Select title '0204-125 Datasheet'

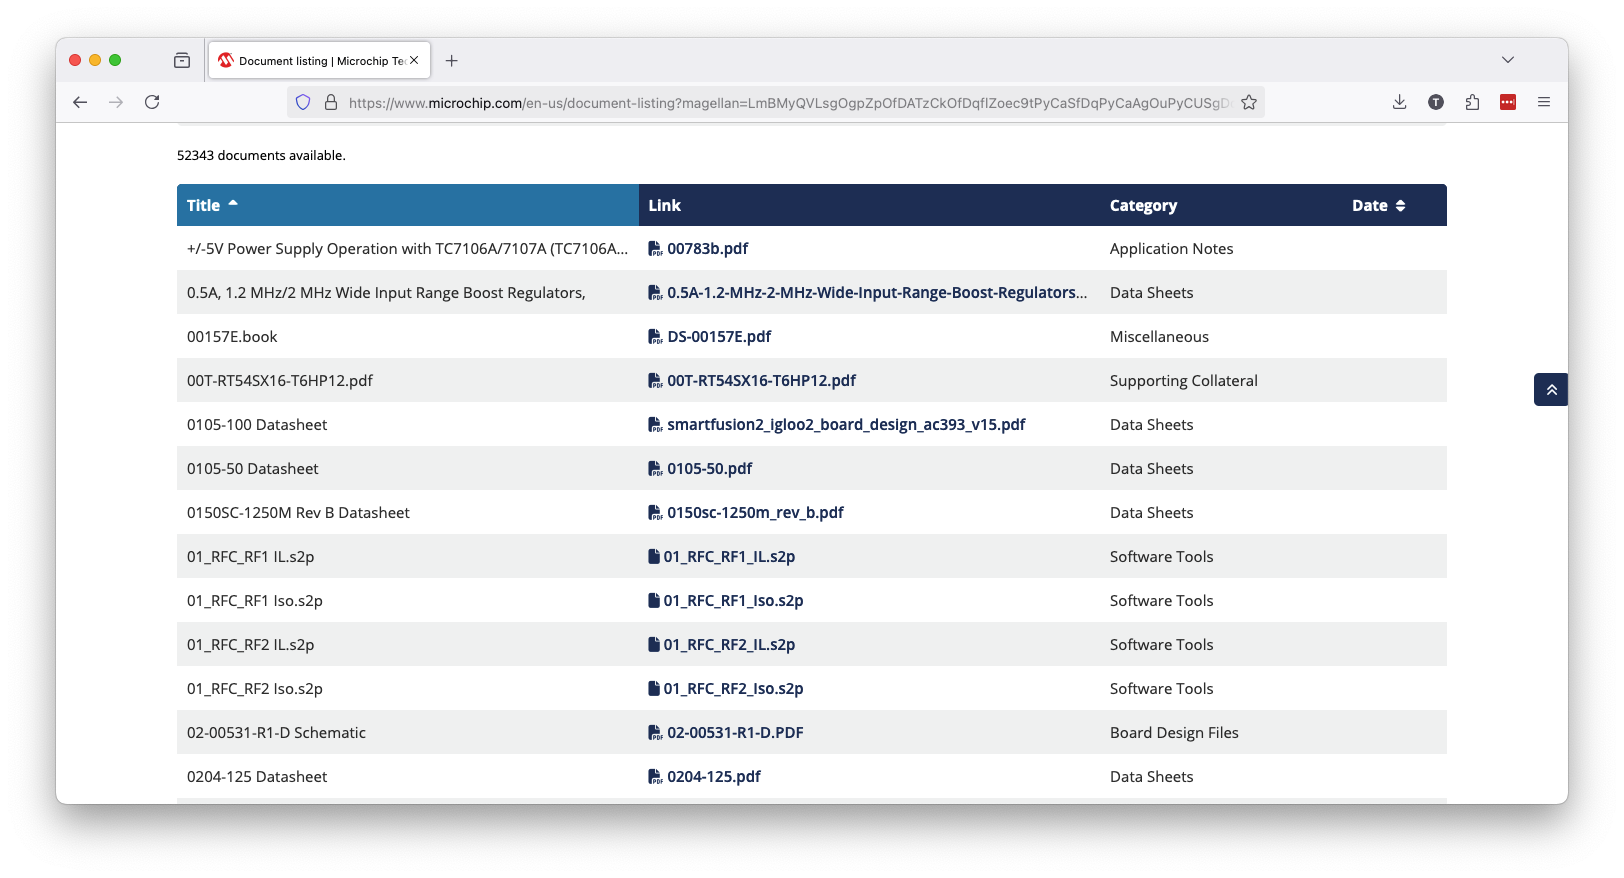pos(257,776)
